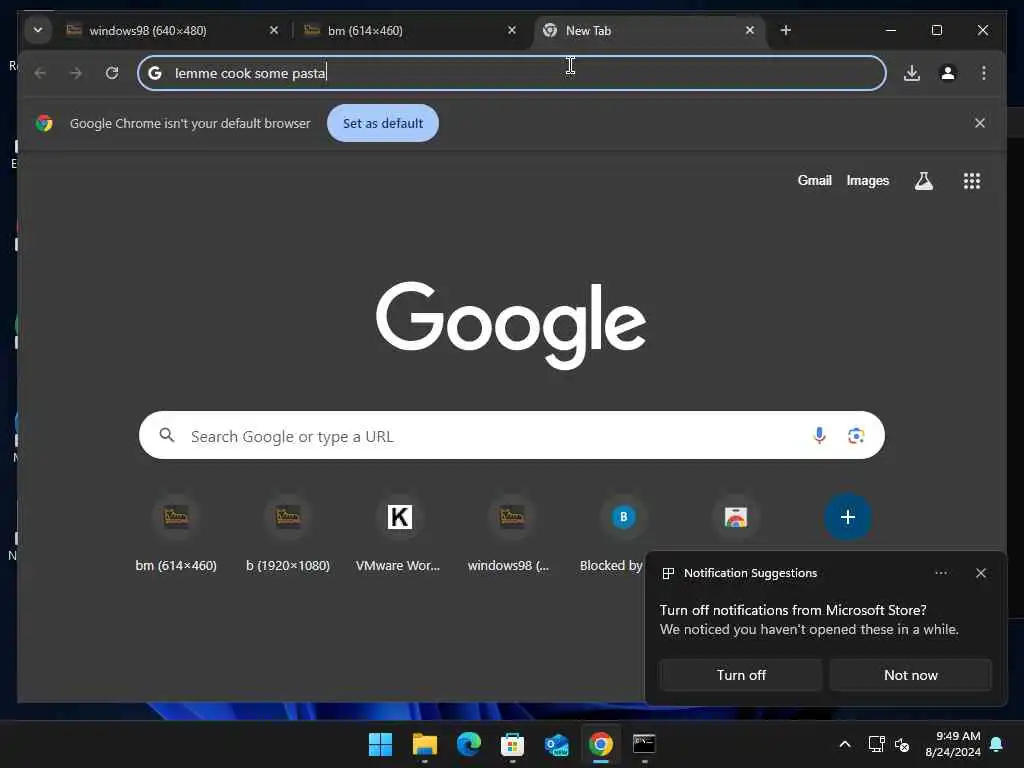
Task: Click the Notification Suggestions icon in popup header
Action: pyautogui.click(x=668, y=573)
